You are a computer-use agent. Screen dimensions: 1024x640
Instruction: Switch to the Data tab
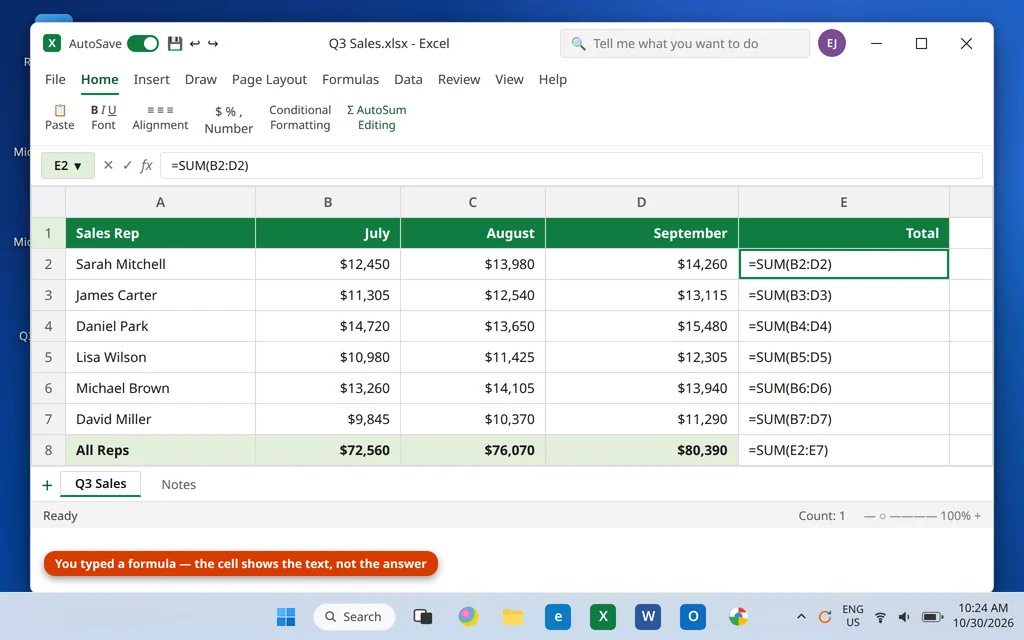tap(408, 79)
